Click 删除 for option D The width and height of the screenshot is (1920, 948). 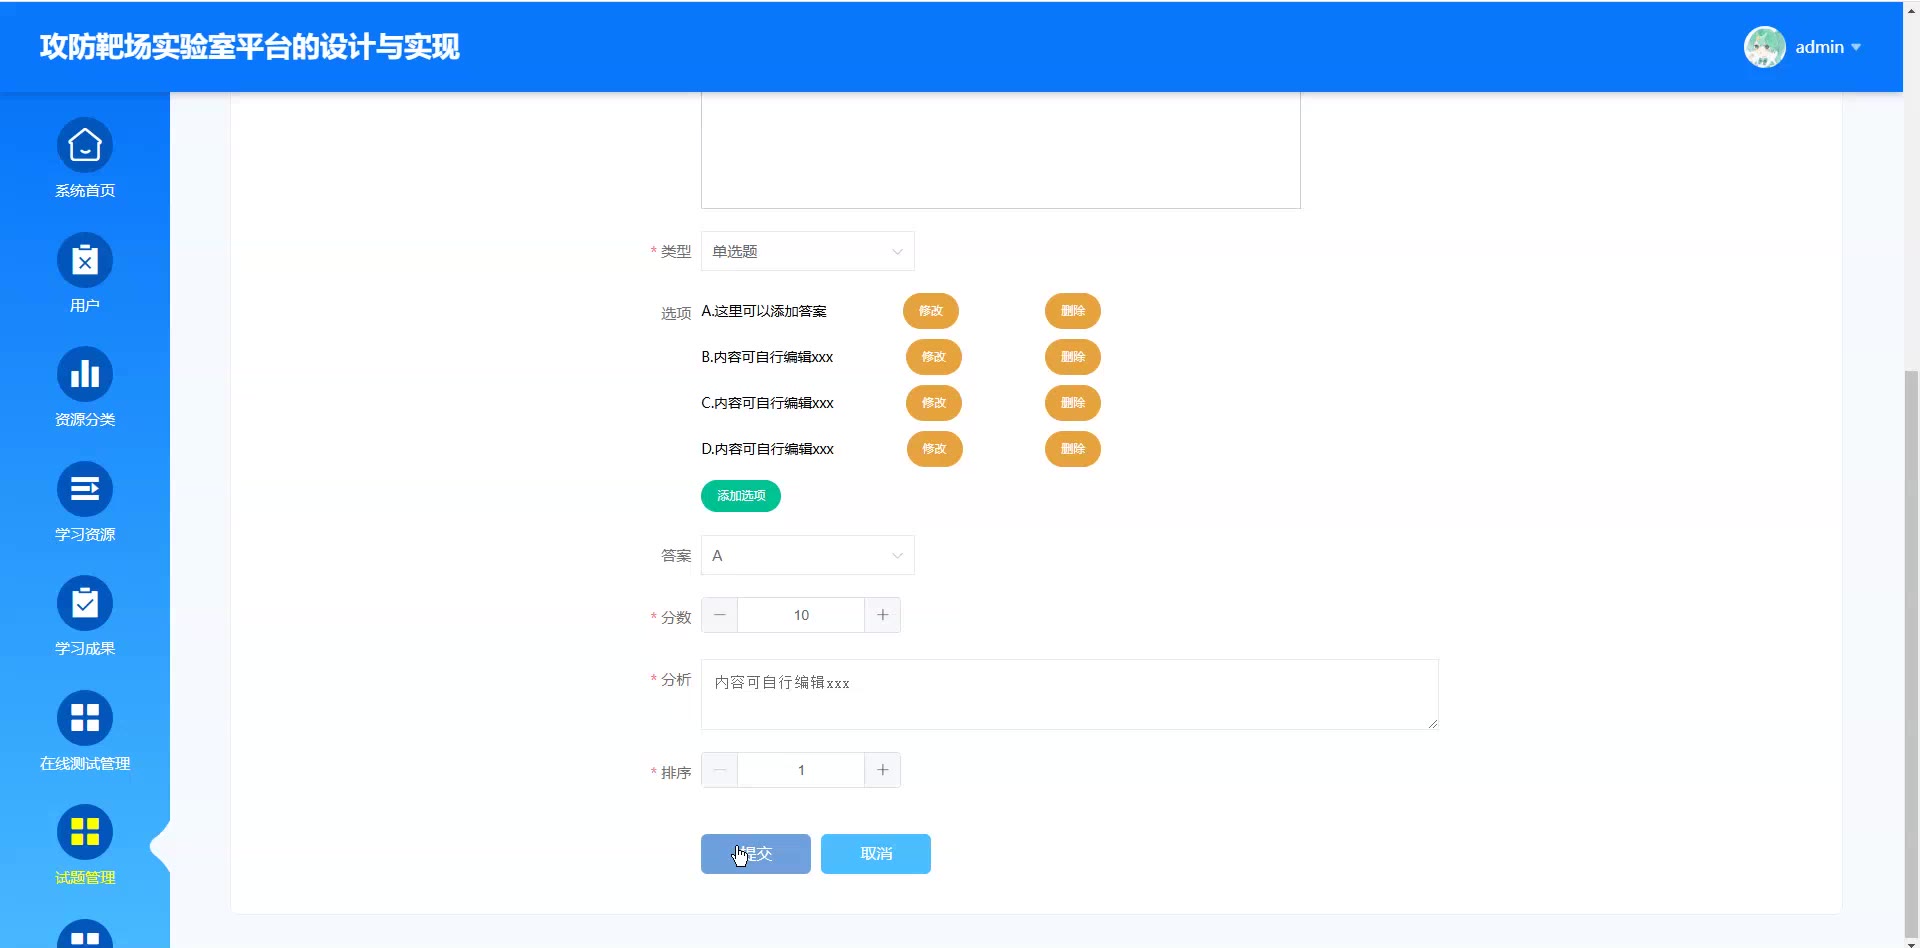click(x=1073, y=449)
